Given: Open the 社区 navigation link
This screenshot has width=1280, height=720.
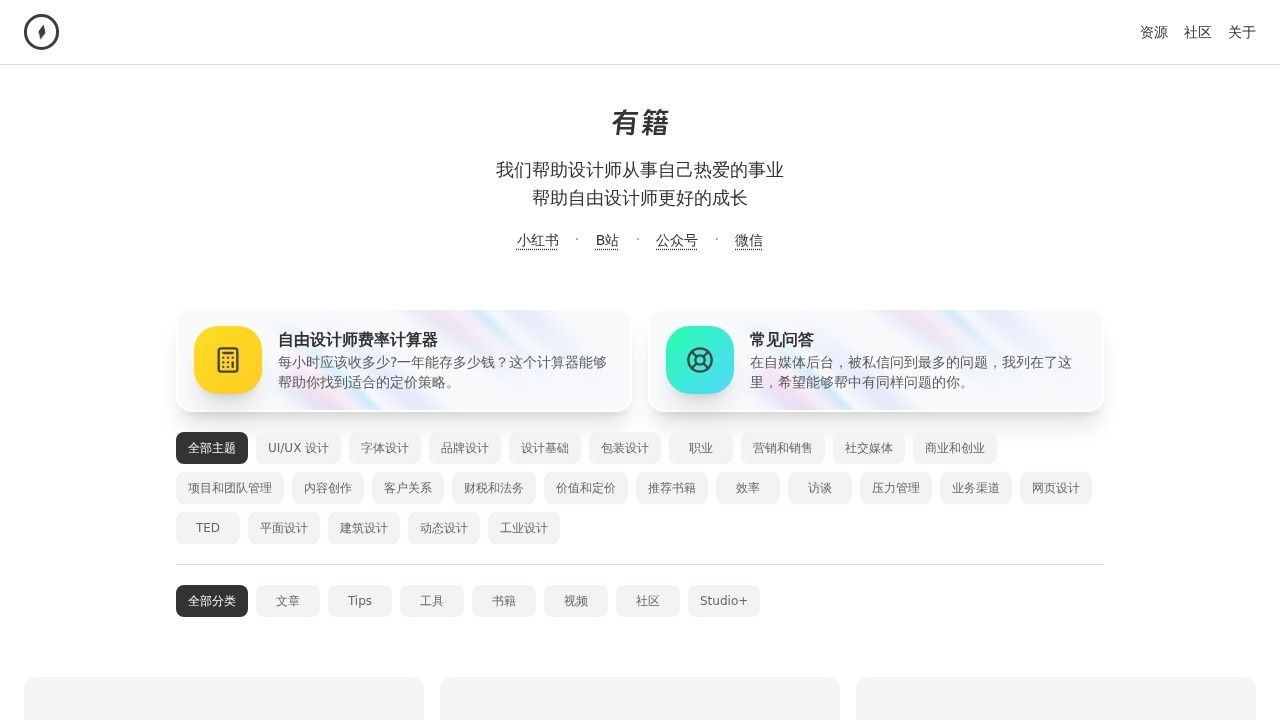Looking at the screenshot, I should (1197, 32).
